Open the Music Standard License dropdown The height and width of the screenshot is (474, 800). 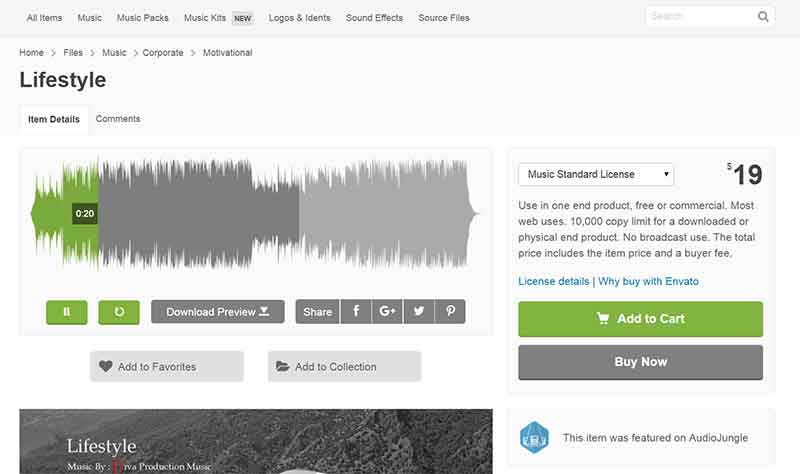(x=596, y=174)
